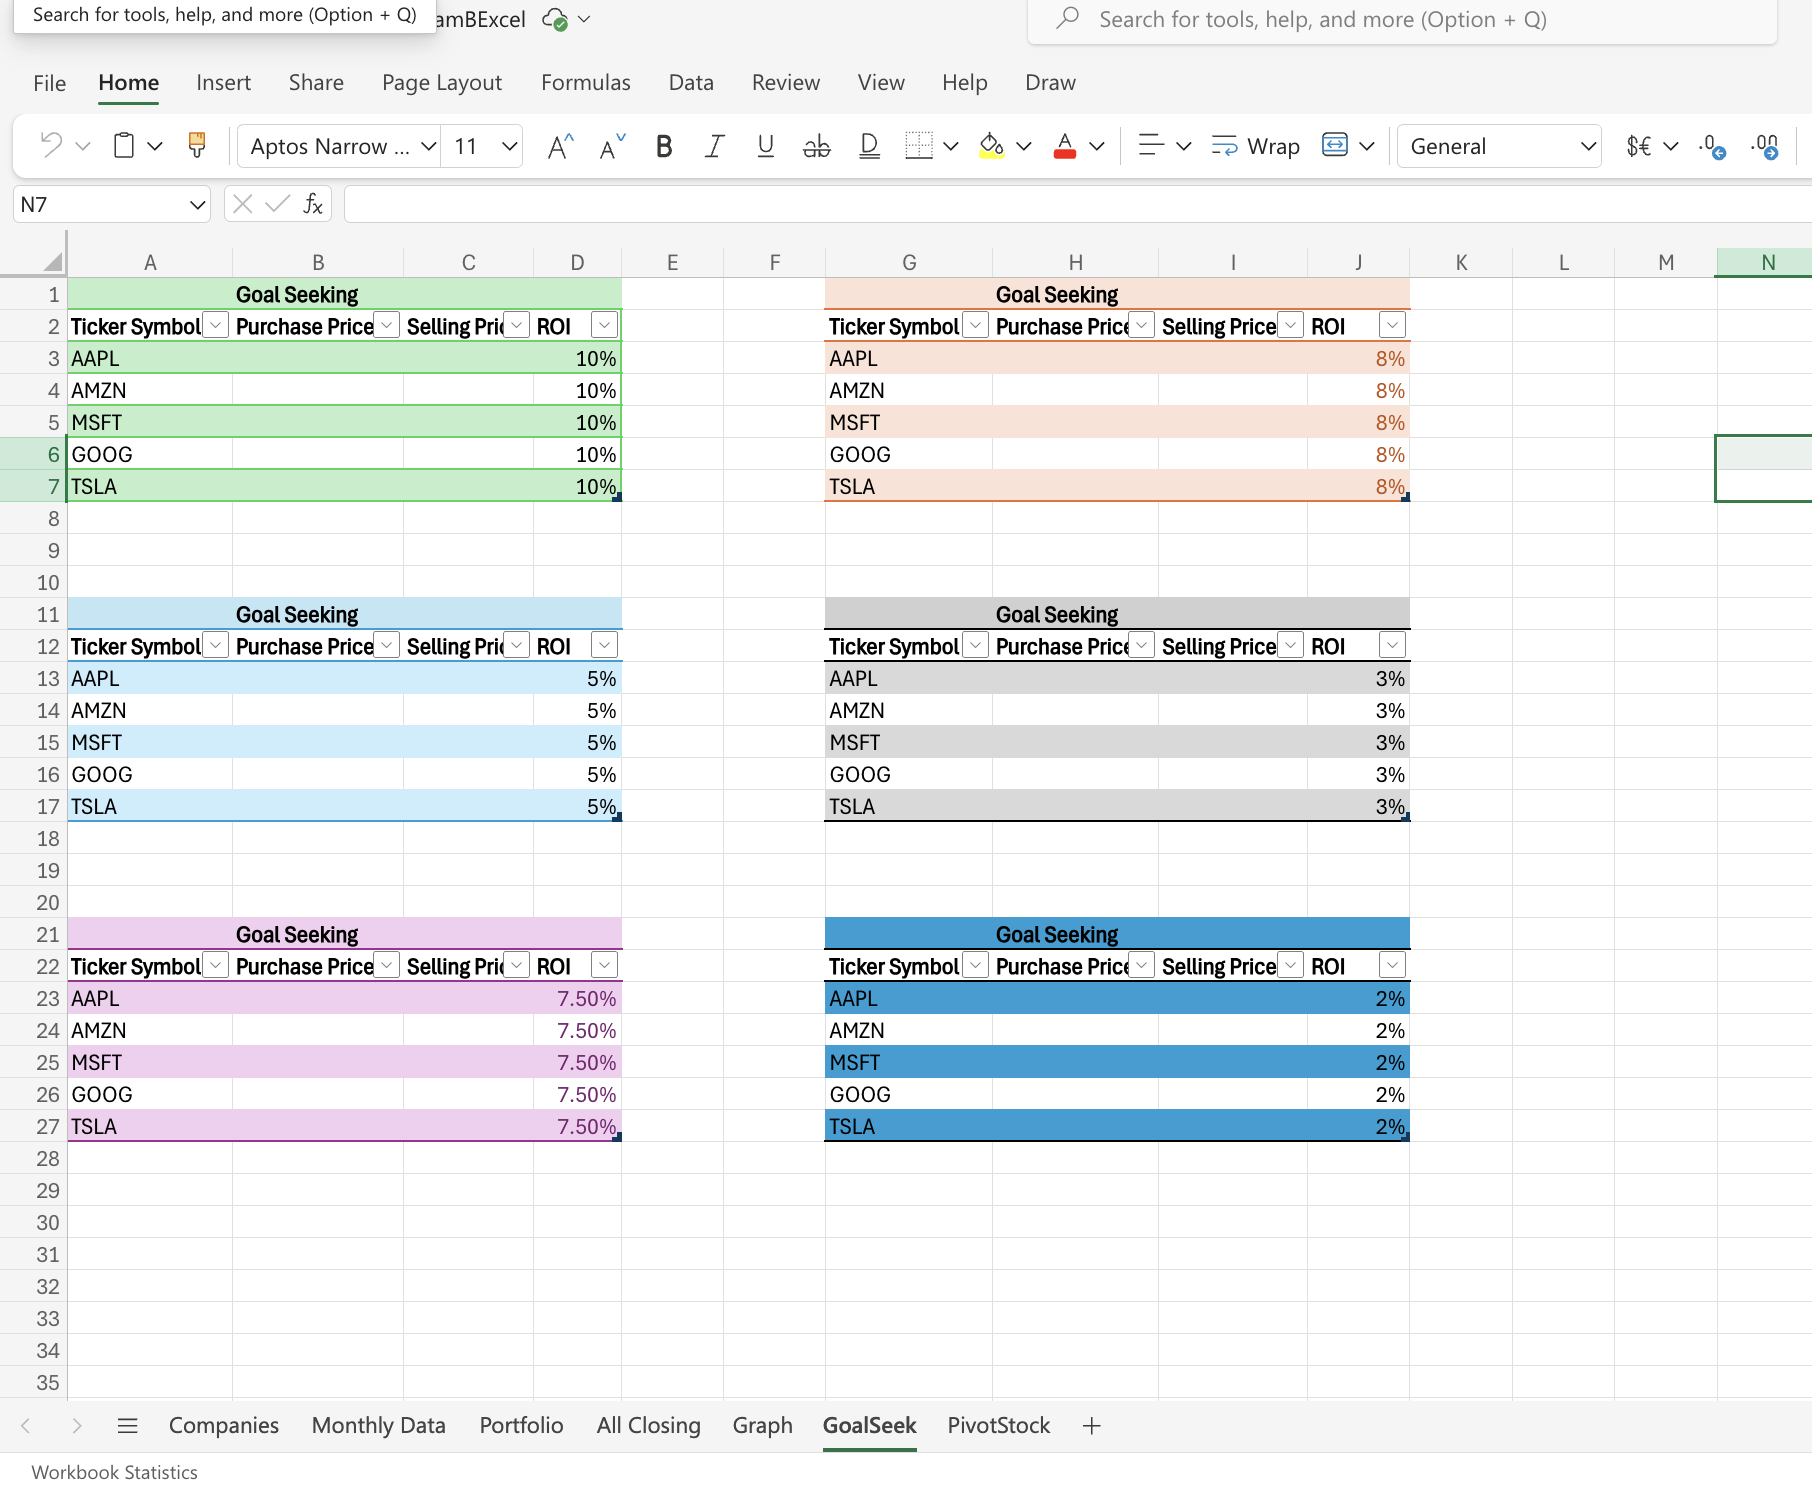Image resolution: width=1812 pixels, height=1488 pixels.
Task: Toggle italic formatting
Action: pos(714,146)
